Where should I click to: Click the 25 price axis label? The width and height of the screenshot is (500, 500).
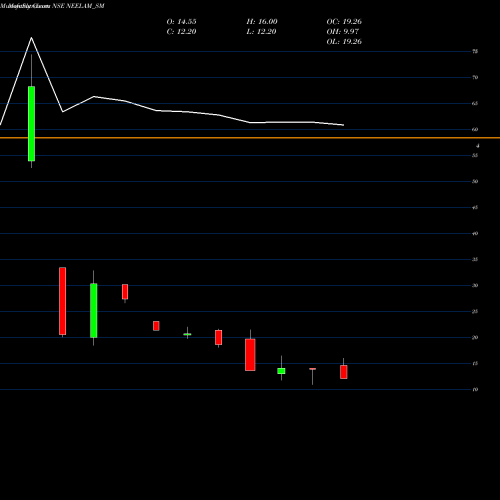[x=475, y=311]
